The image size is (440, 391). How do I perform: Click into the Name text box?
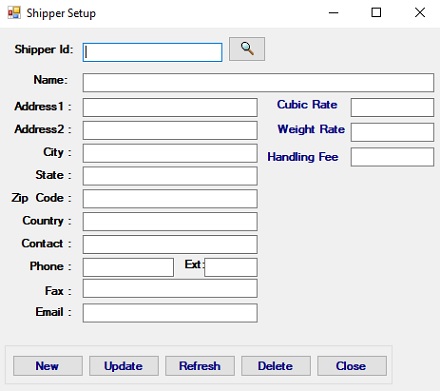point(258,83)
